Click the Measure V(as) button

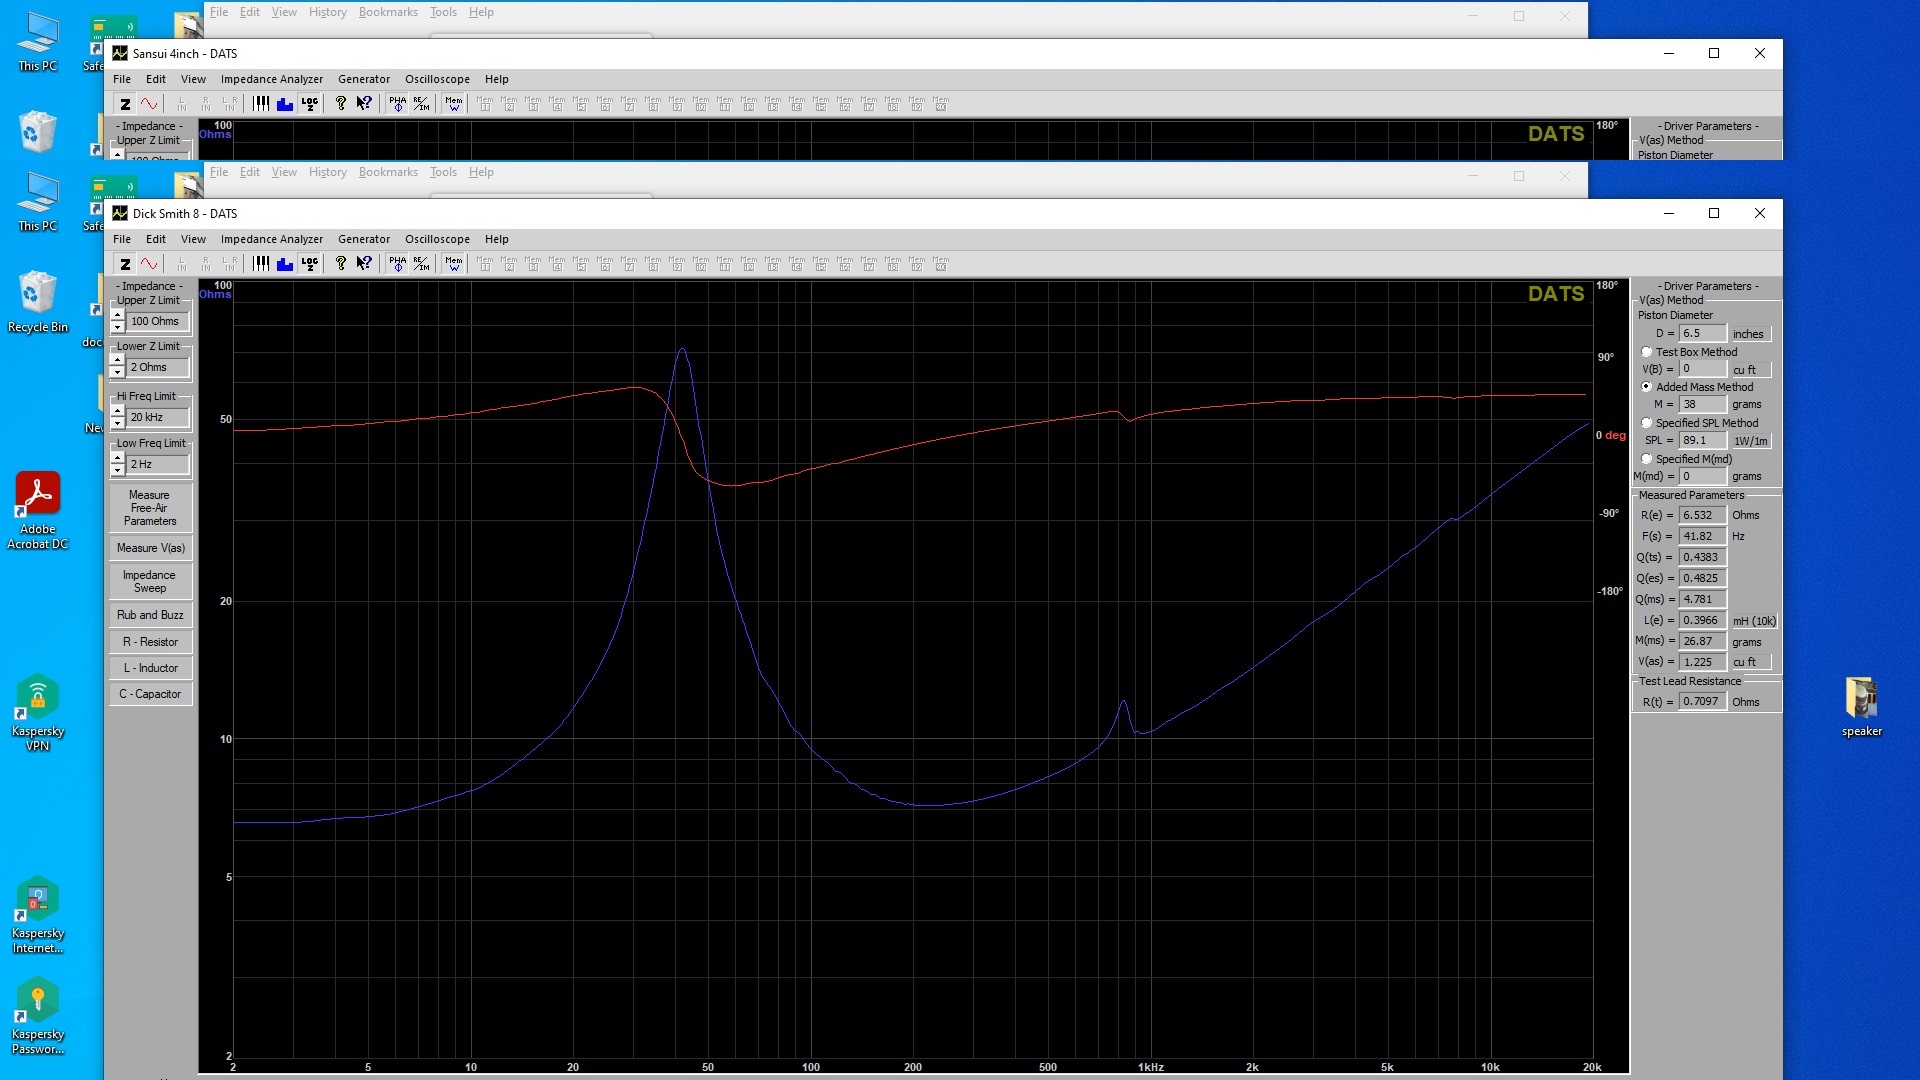point(150,548)
